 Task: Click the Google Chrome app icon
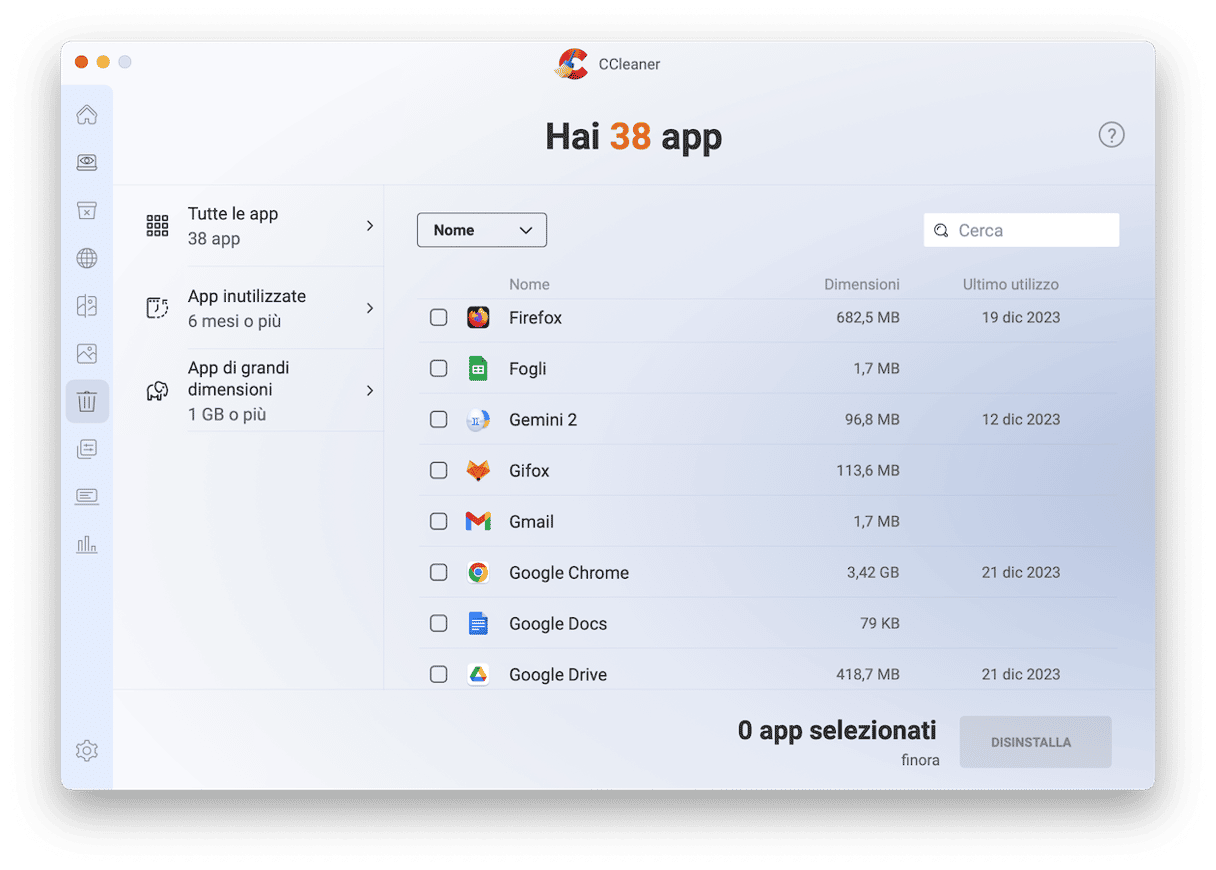tap(478, 572)
